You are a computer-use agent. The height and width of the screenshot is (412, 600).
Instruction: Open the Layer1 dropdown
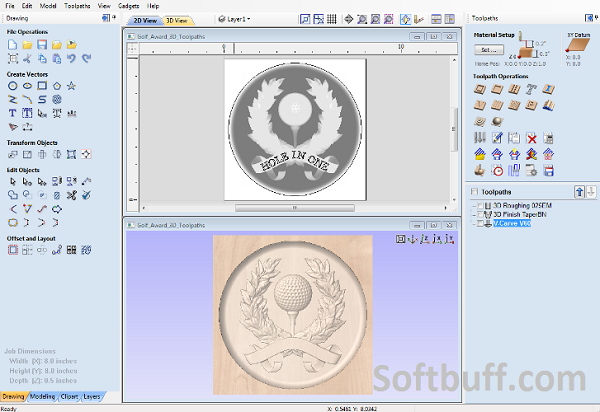234,19
